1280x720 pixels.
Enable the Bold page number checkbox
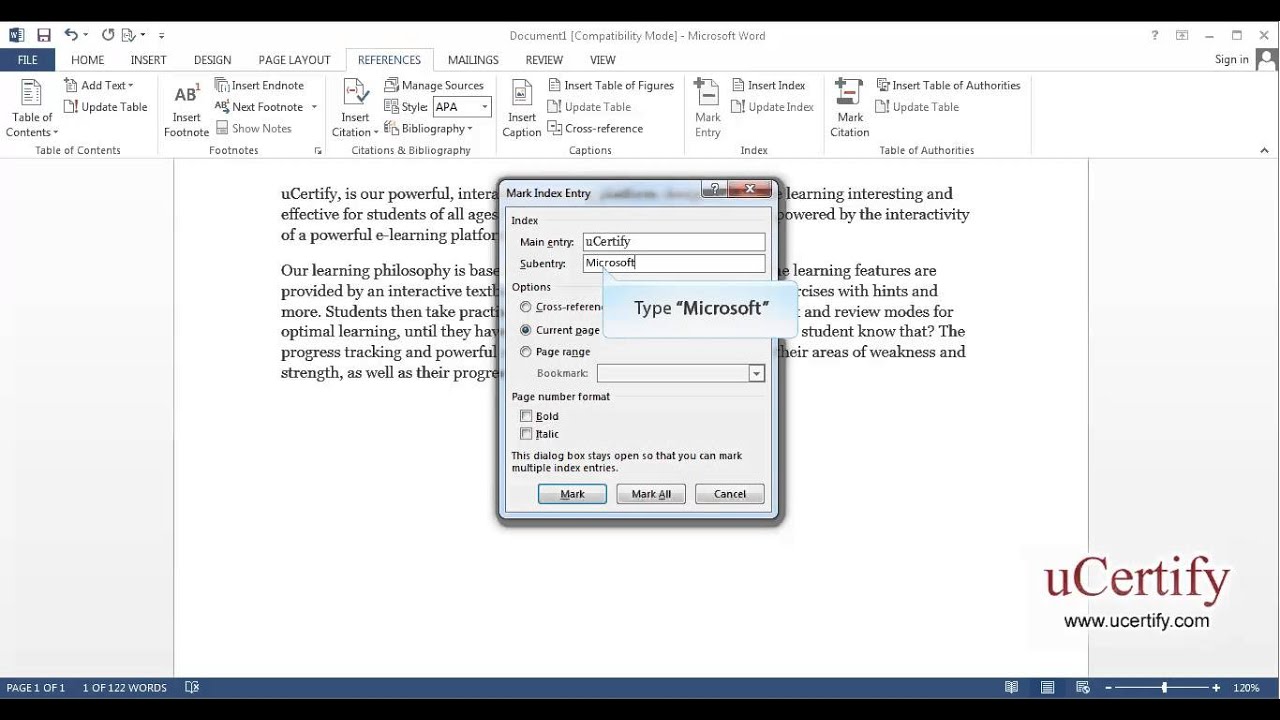pos(526,416)
